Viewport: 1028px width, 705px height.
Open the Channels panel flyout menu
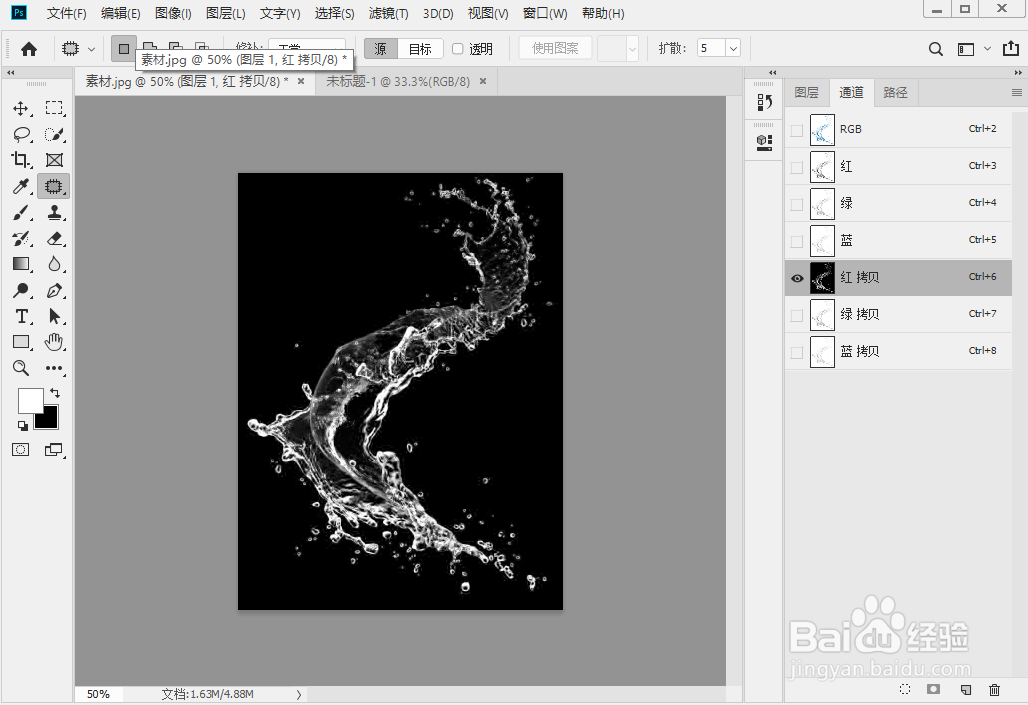point(1017,92)
